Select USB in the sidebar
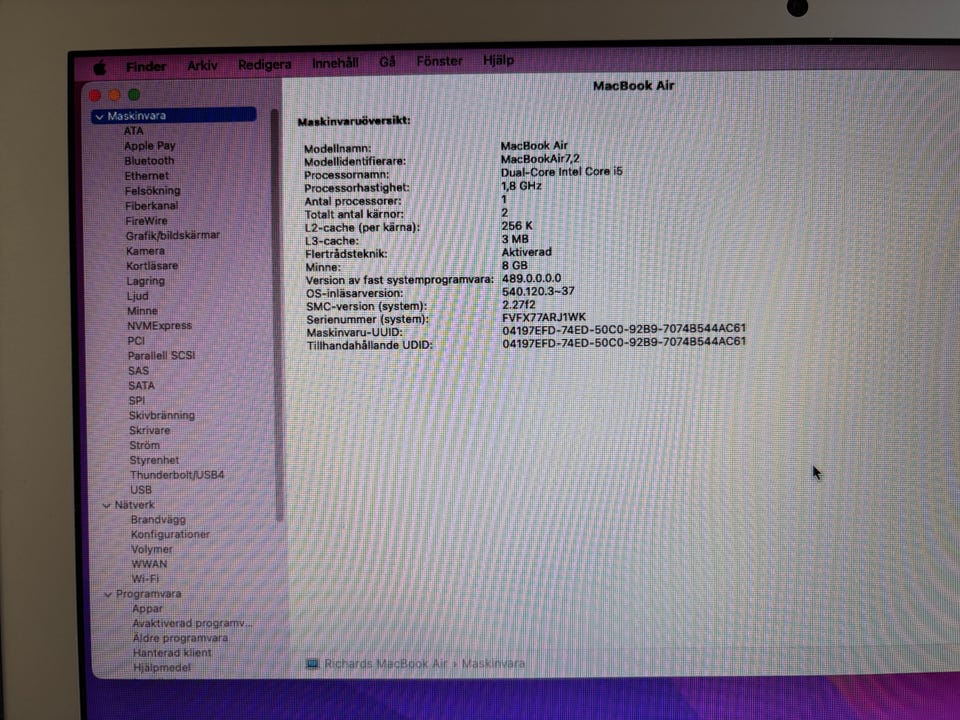The width and height of the screenshot is (960, 720). pos(141,490)
